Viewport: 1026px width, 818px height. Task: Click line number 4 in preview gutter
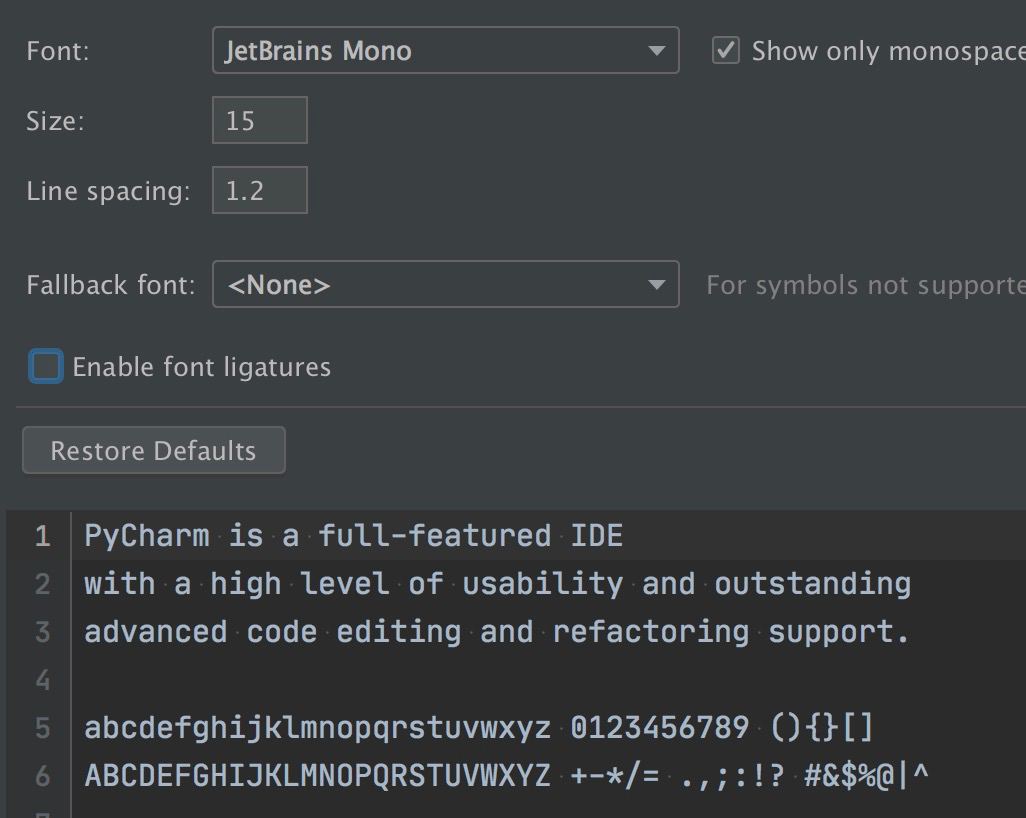click(x=43, y=680)
